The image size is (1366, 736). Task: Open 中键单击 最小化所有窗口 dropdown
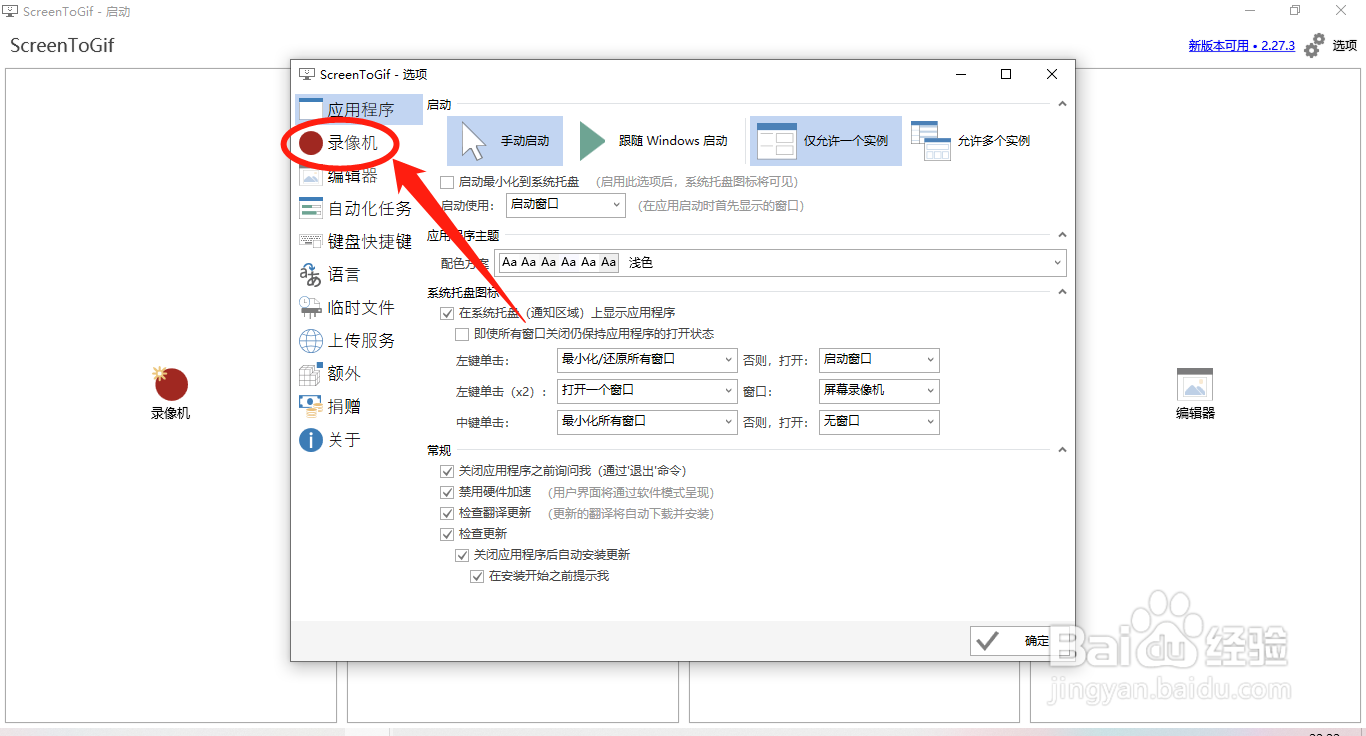647,422
